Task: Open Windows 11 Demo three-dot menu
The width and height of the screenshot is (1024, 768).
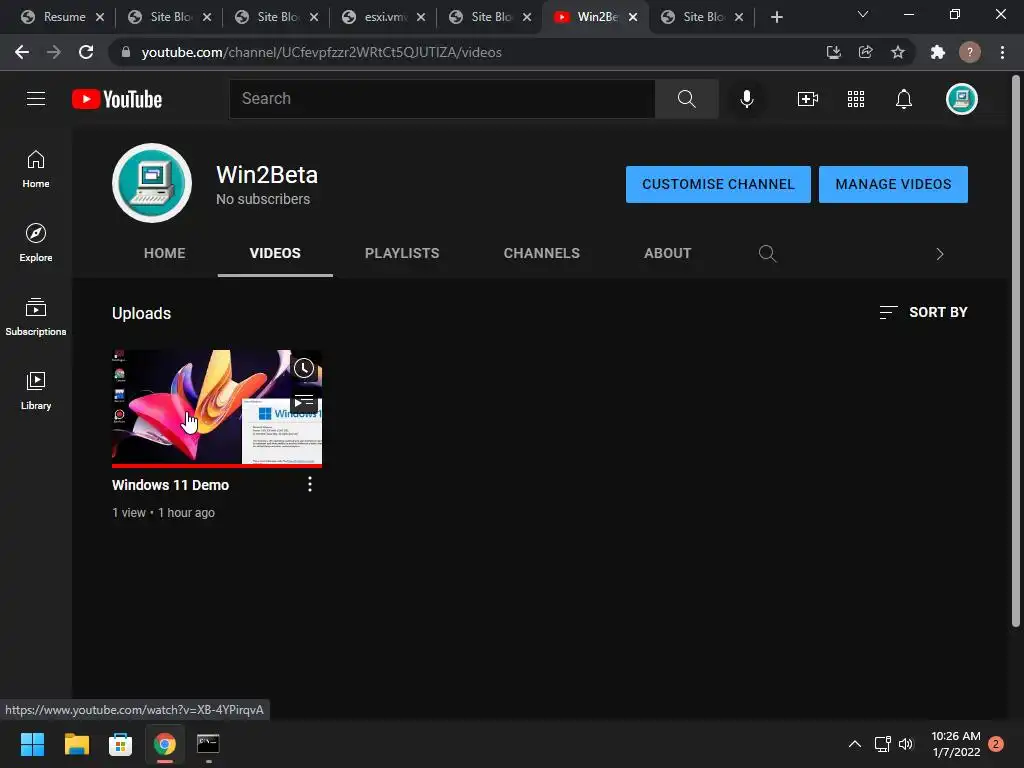Action: tap(310, 485)
